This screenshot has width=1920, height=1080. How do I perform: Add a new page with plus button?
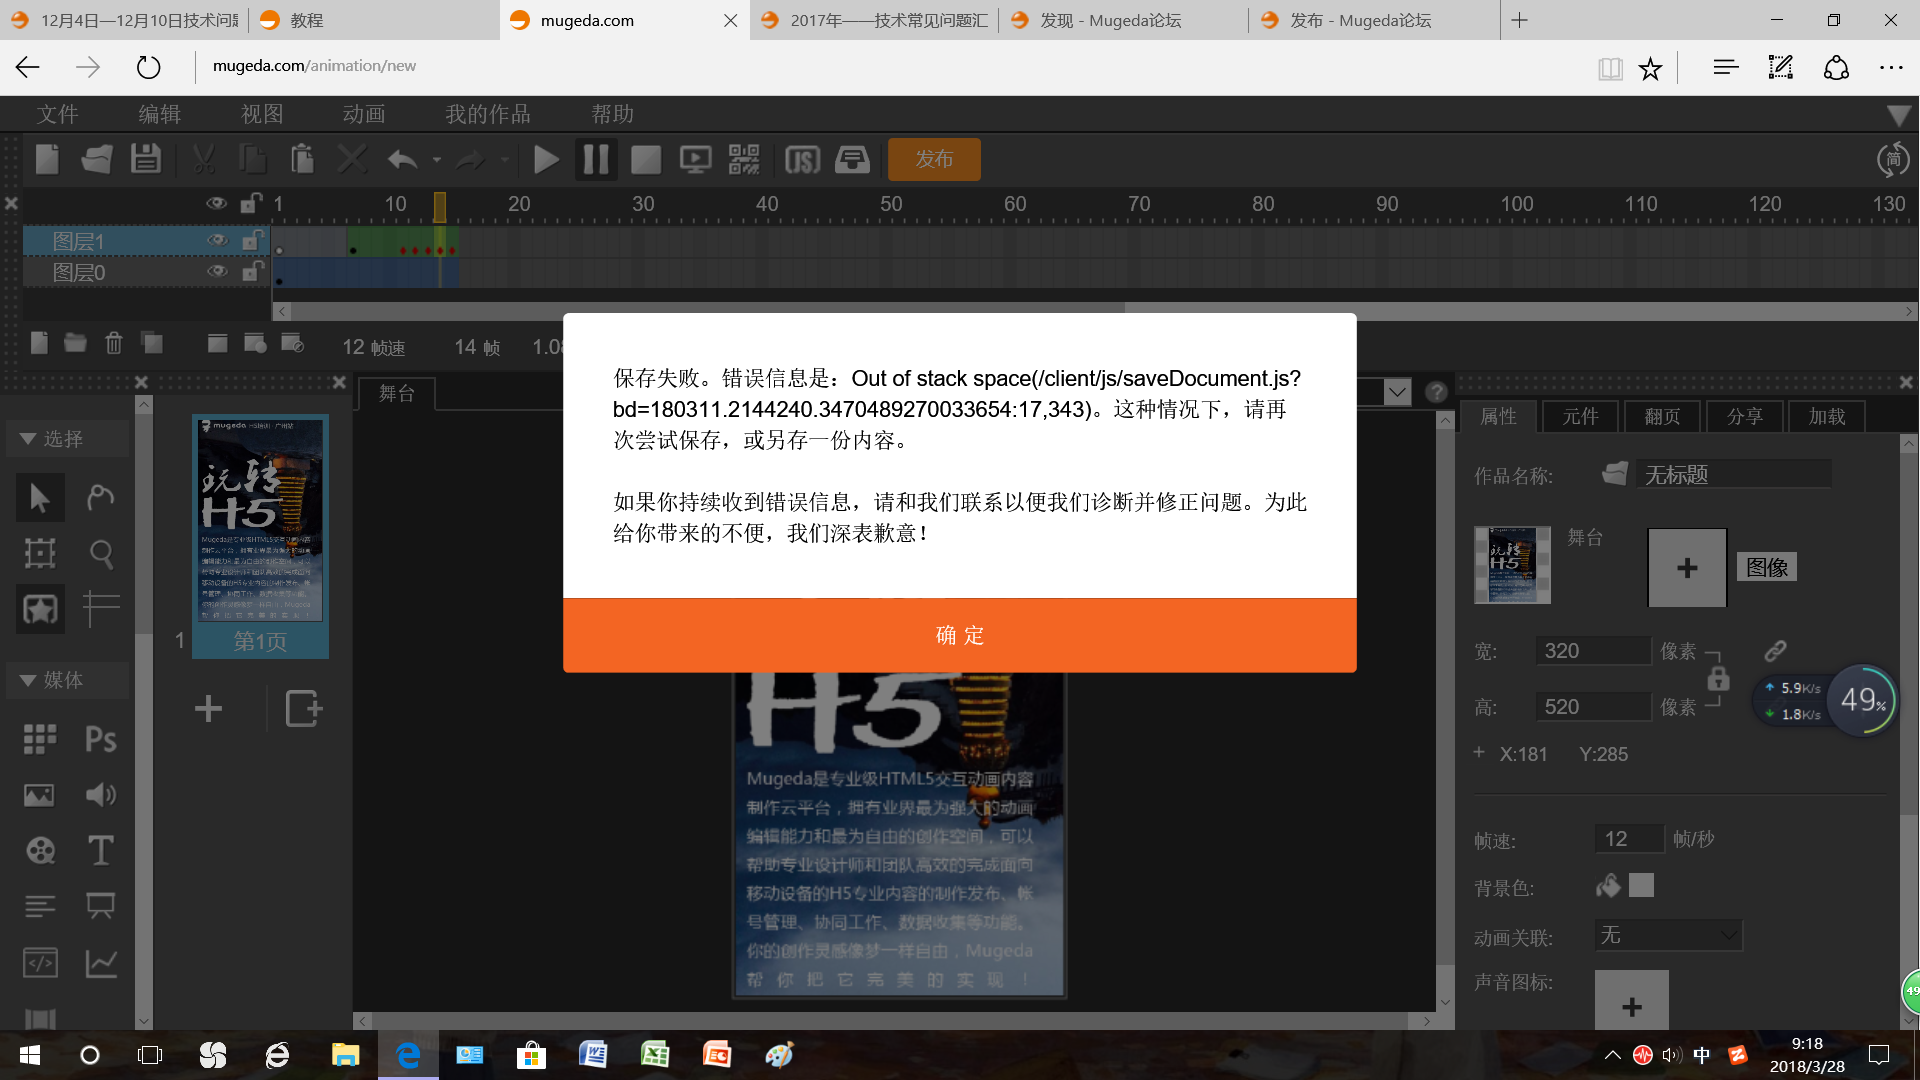[x=208, y=709]
